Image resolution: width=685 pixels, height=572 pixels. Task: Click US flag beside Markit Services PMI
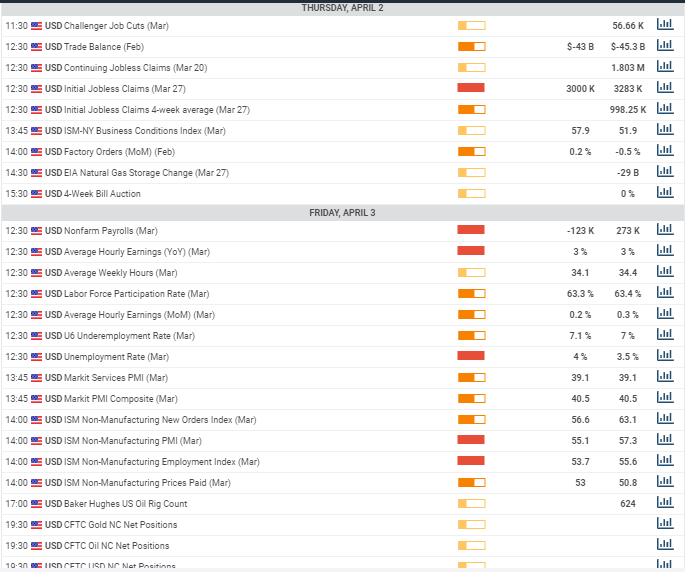[x=37, y=377]
